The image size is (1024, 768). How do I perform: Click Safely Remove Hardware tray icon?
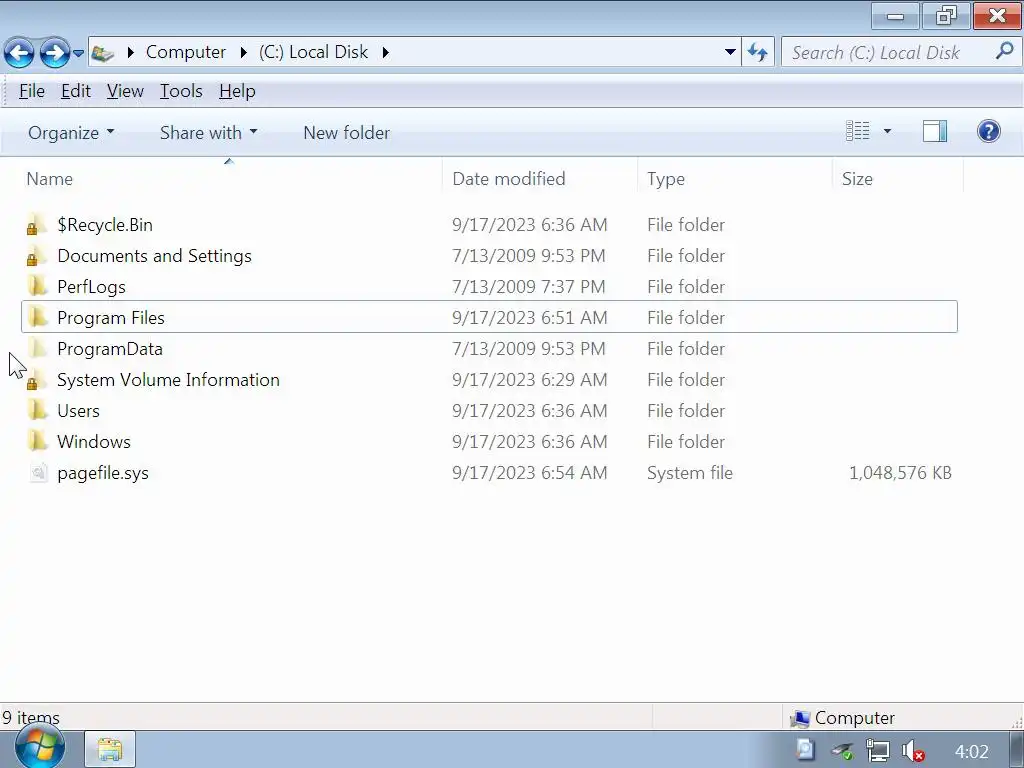[x=842, y=751]
